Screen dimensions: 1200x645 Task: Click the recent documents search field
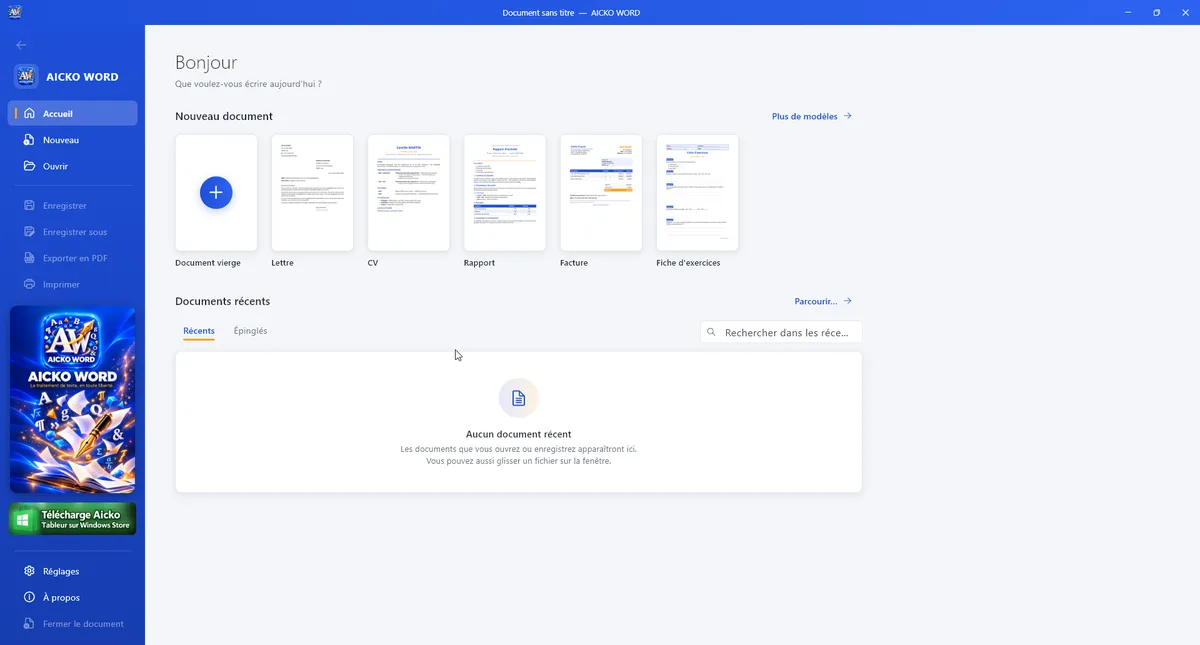click(781, 332)
